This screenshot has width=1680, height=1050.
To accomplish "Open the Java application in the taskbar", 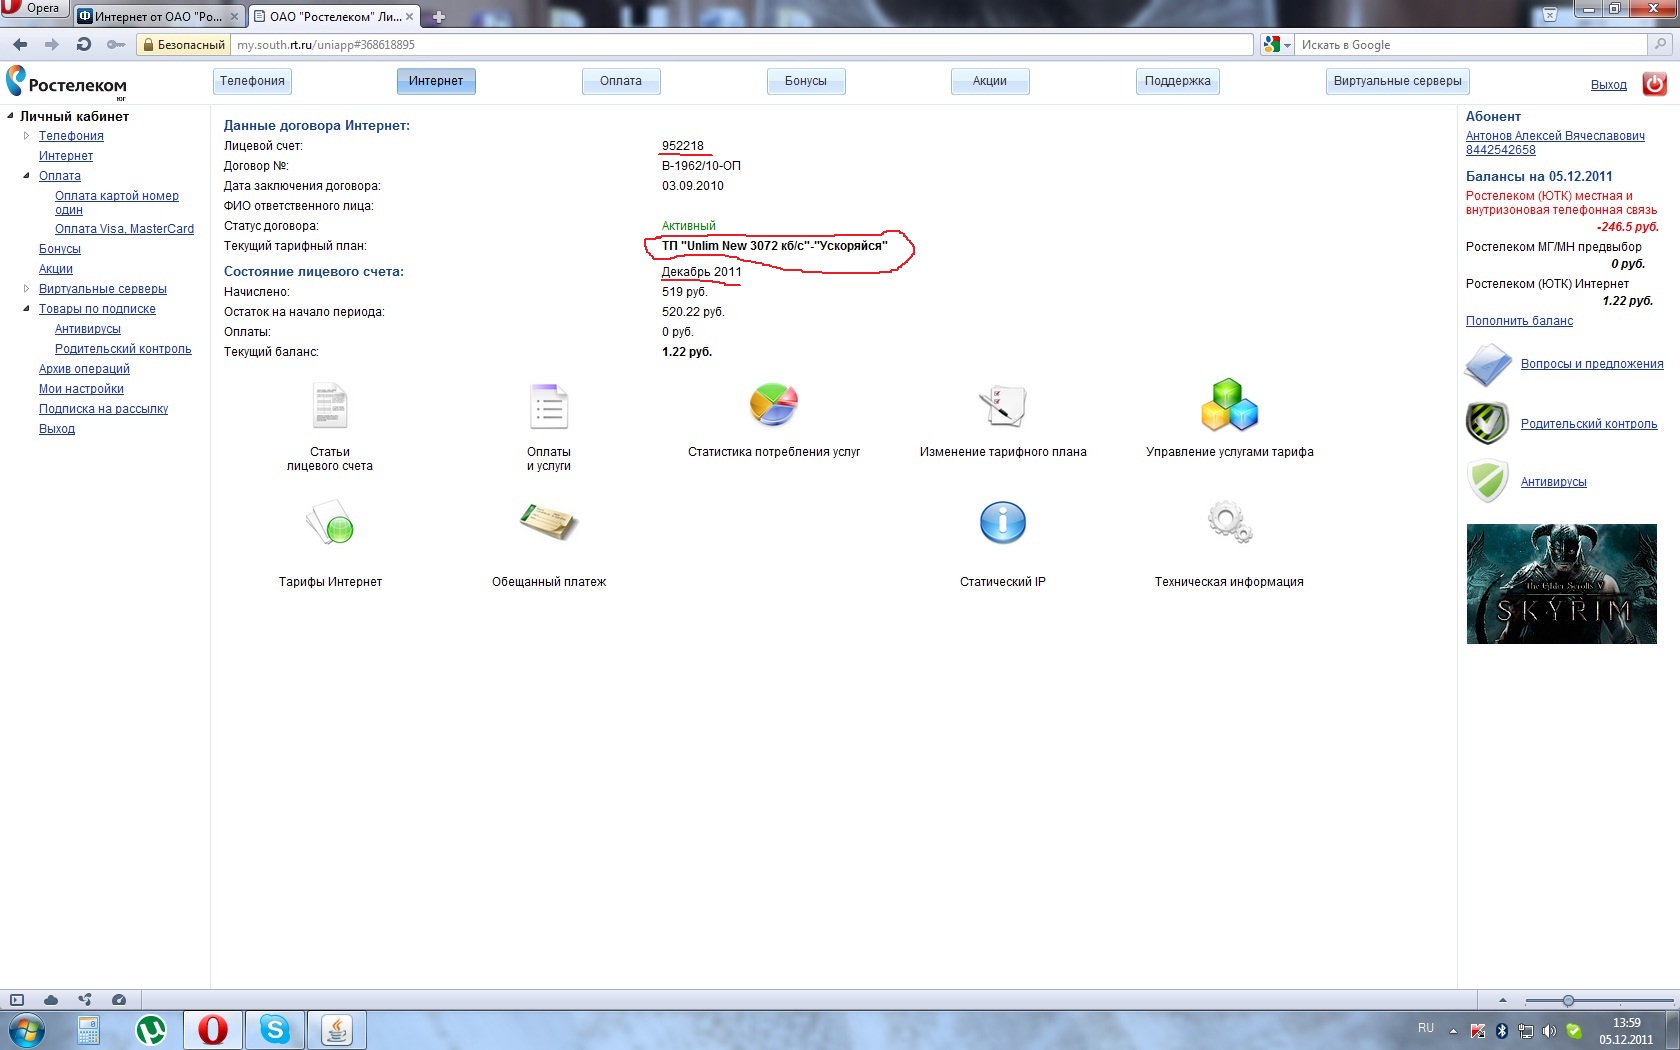I will 337,1029.
